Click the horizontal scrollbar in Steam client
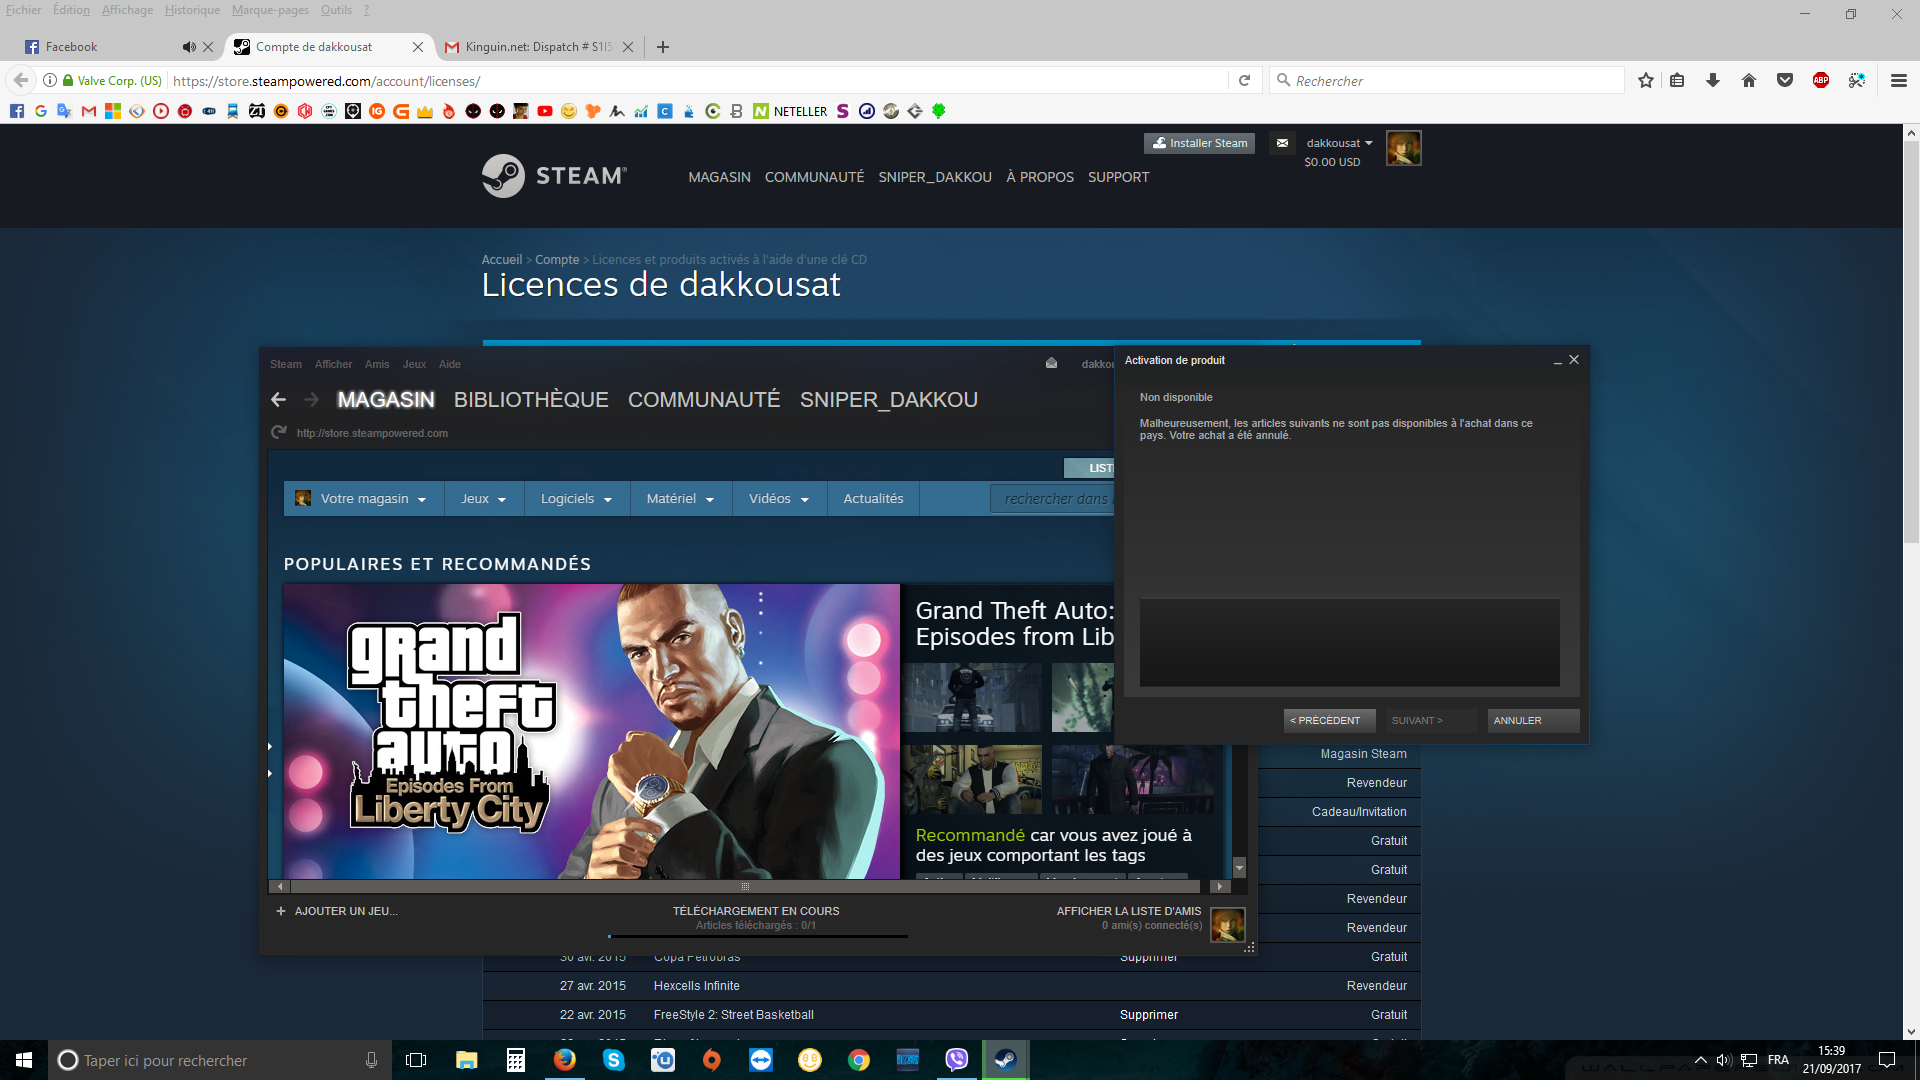The image size is (1920, 1080). 744,886
